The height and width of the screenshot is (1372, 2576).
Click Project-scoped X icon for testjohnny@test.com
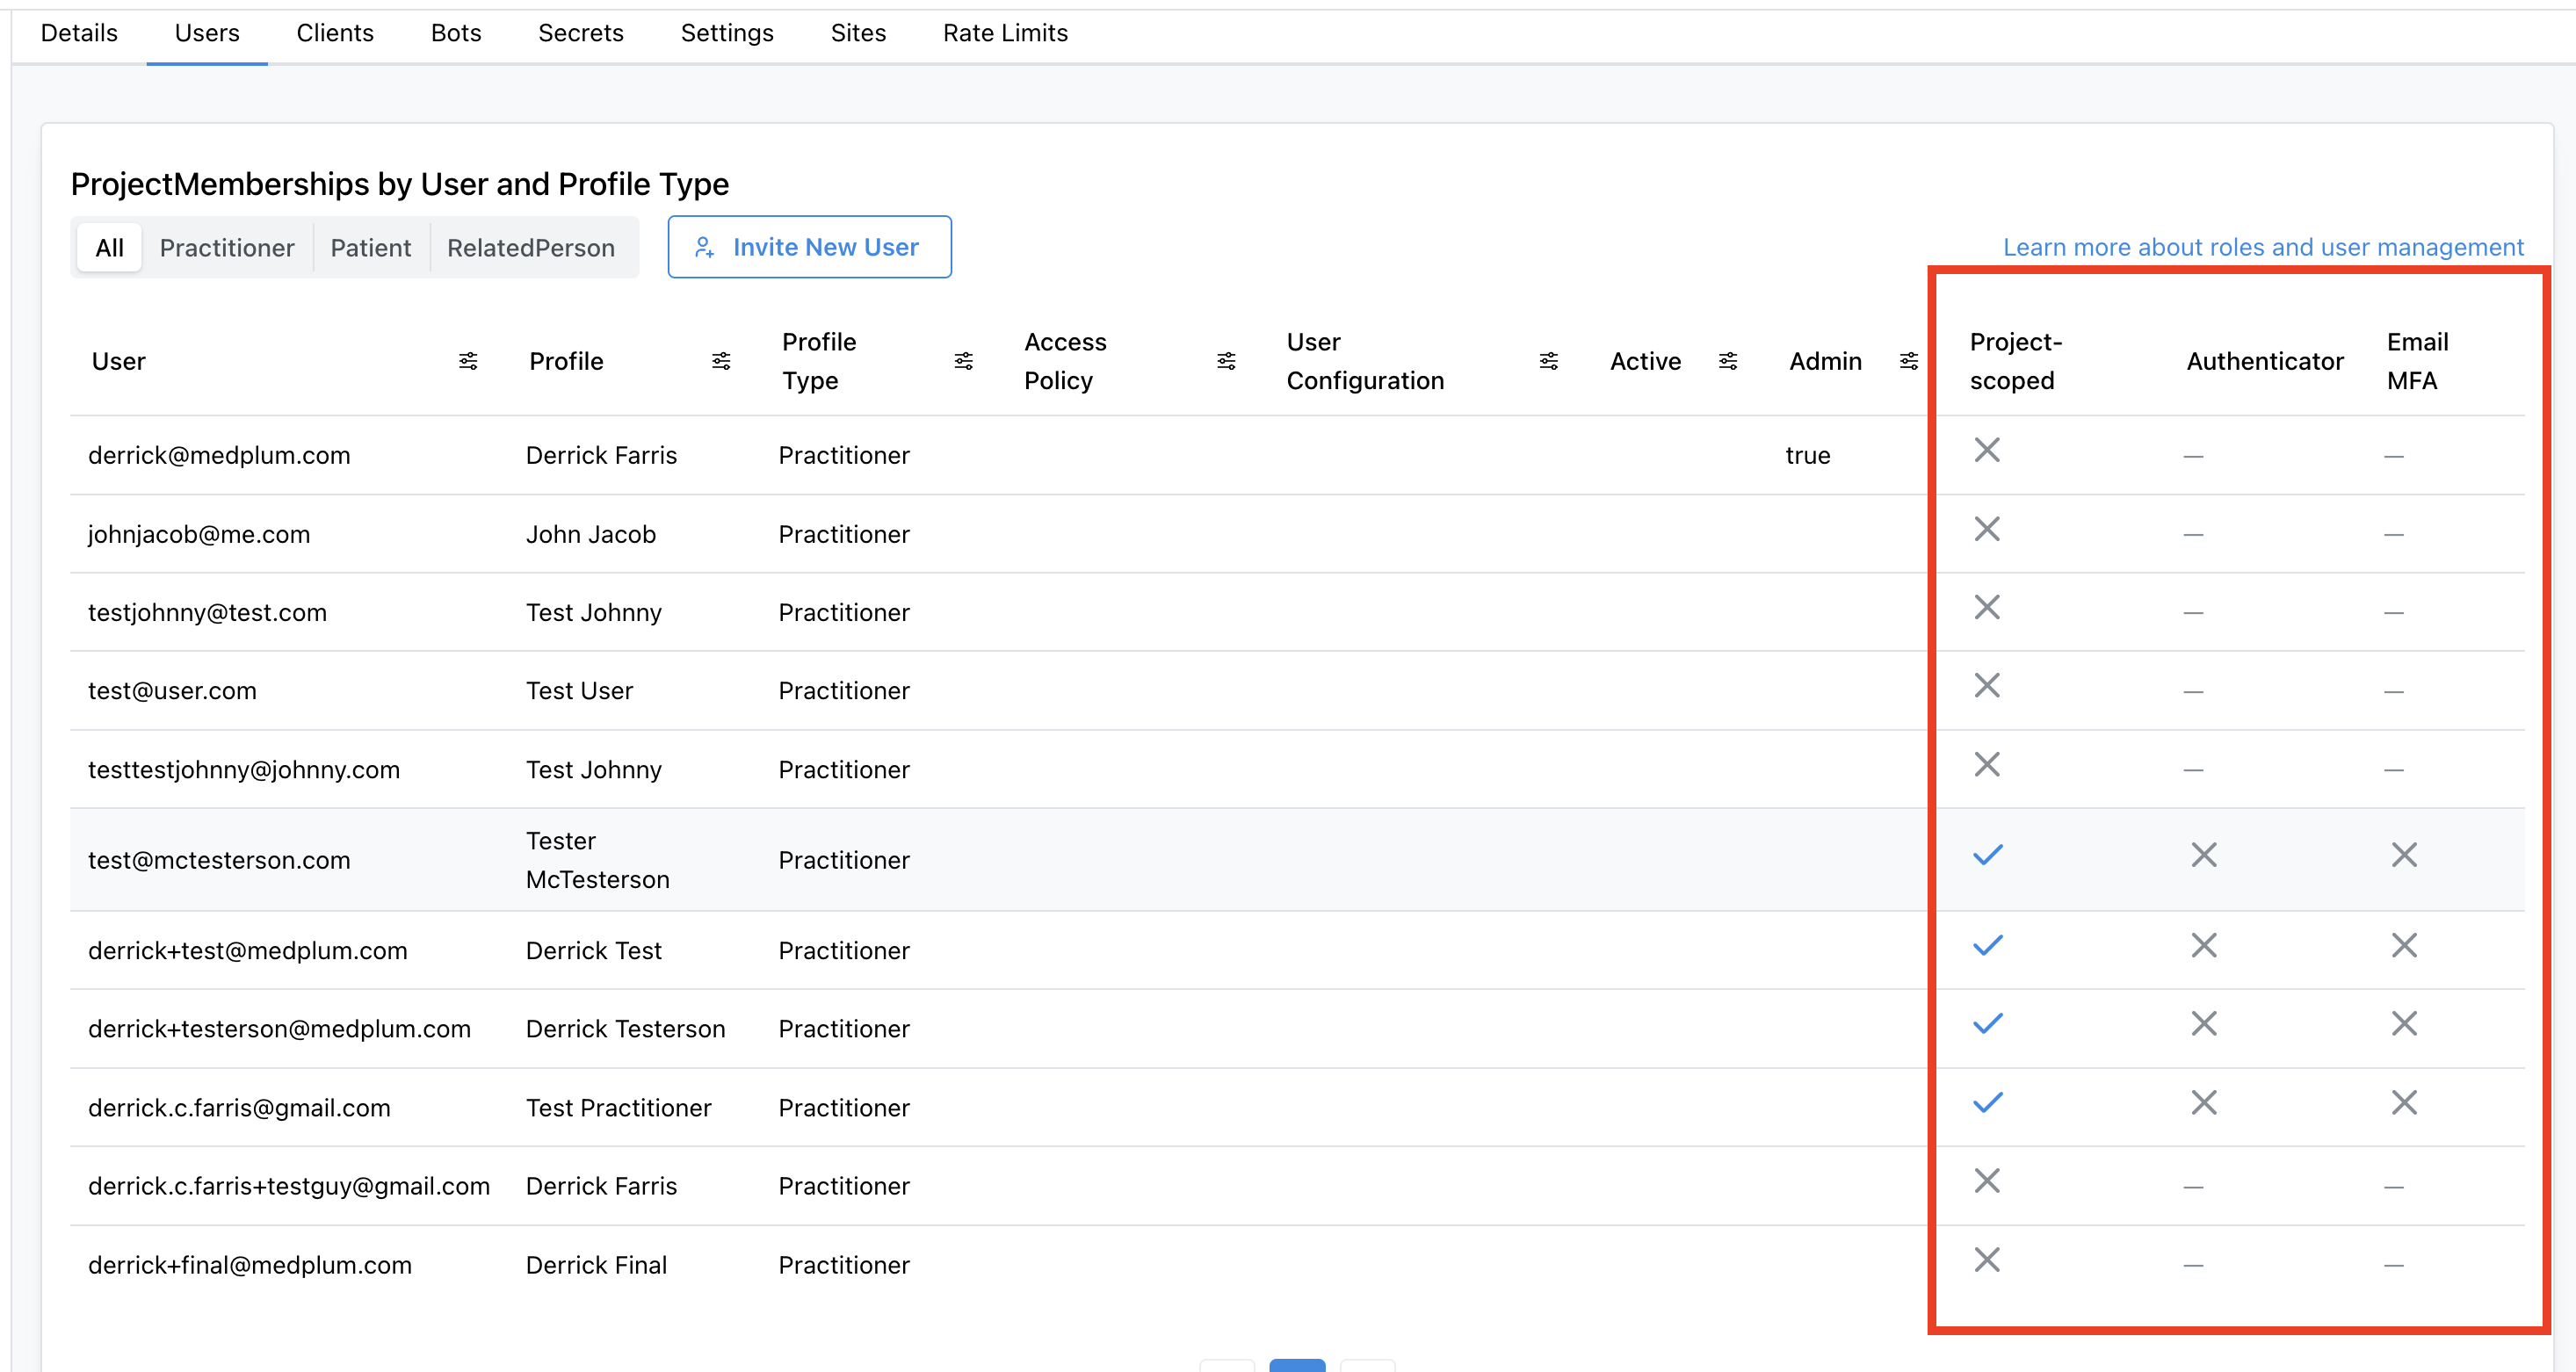coord(1987,607)
